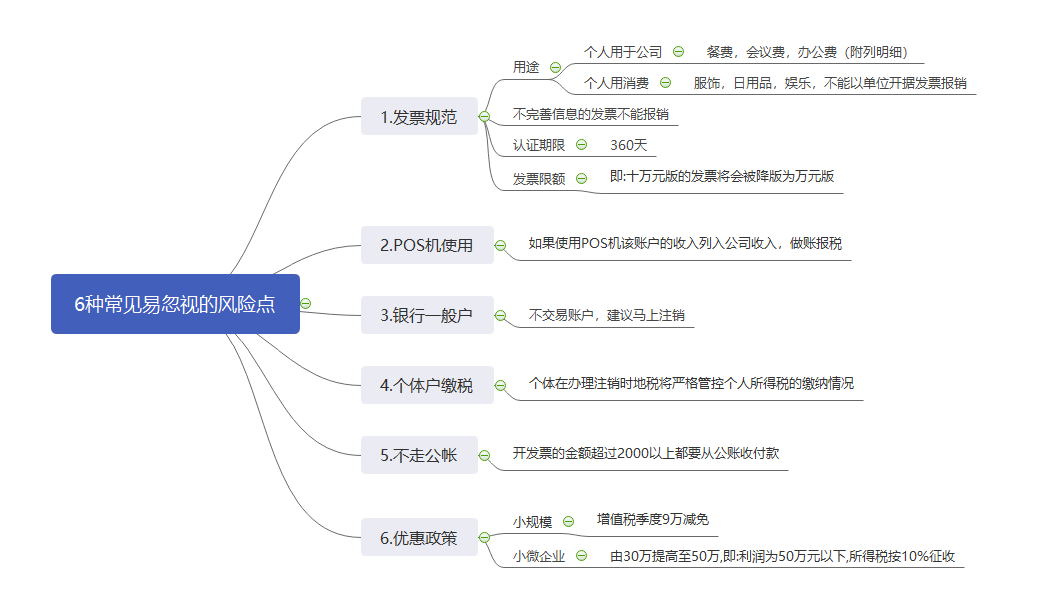The image size is (1045, 599).
Task: Collapse the 6.优惠政策 branch toggle
Action: click(x=485, y=538)
